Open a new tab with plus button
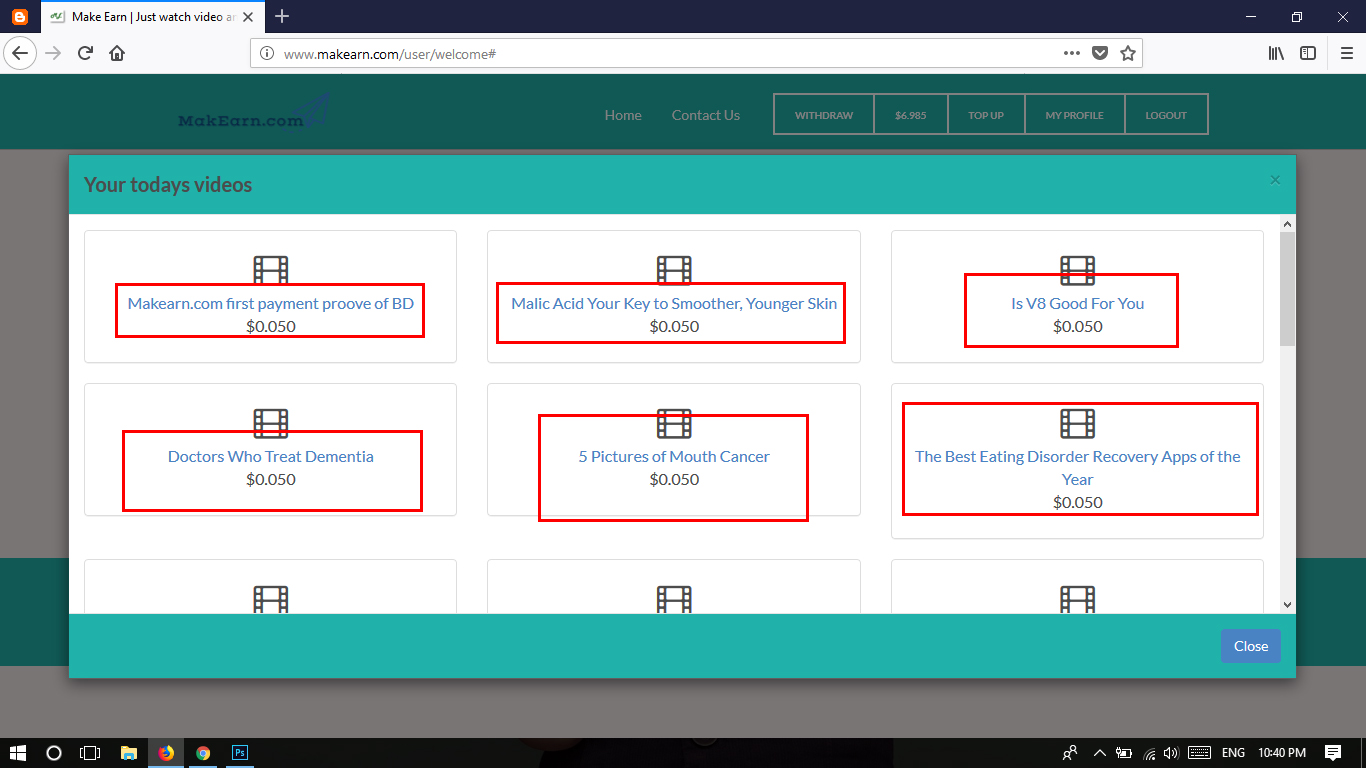This screenshot has height=768, width=1366. coord(282,16)
